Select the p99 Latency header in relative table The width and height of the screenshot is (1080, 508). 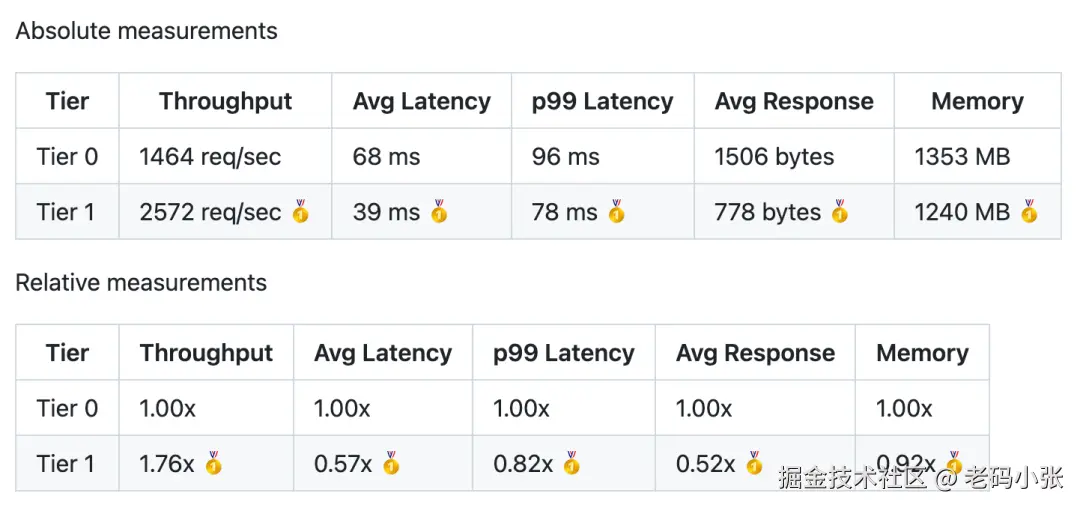(x=563, y=353)
